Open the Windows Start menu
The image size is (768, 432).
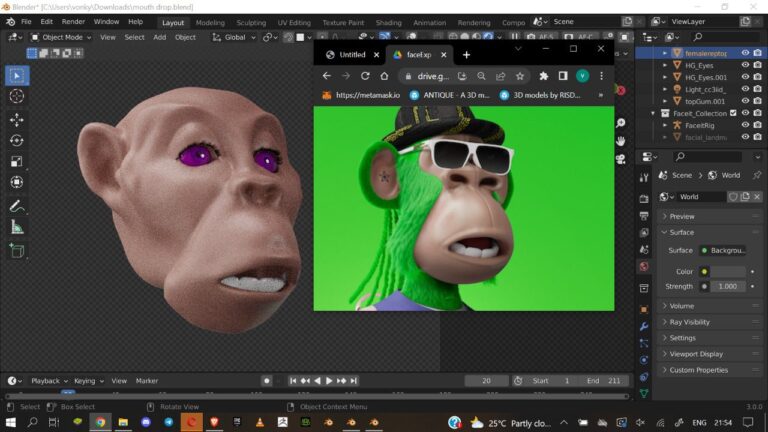pos(10,422)
